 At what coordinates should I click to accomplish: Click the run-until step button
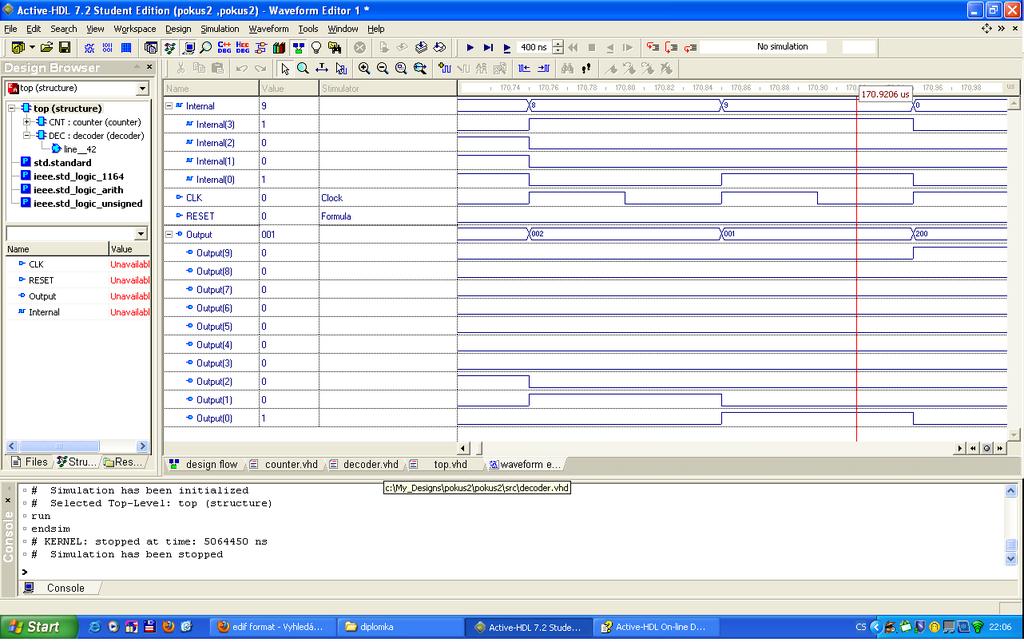pyautogui.click(x=488, y=47)
